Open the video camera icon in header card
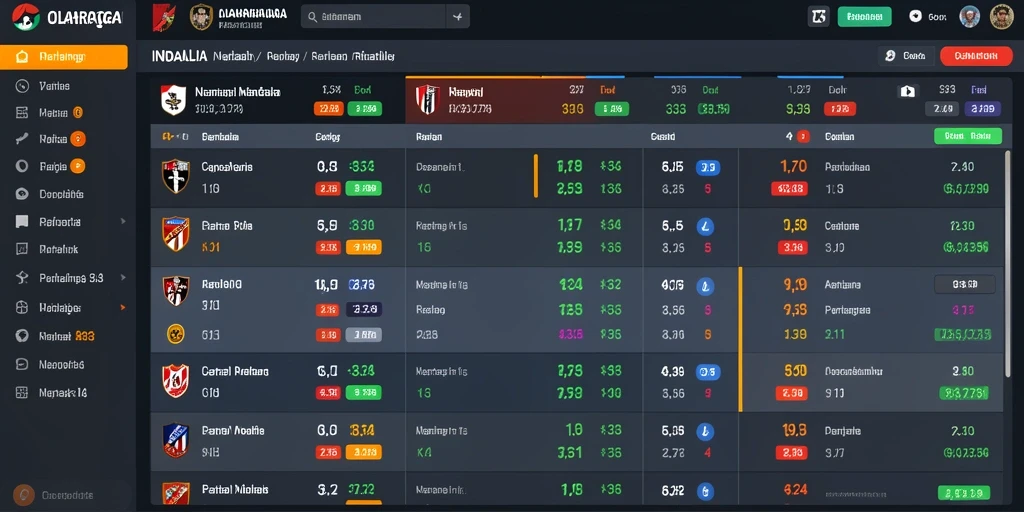 click(x=908, y=91)
